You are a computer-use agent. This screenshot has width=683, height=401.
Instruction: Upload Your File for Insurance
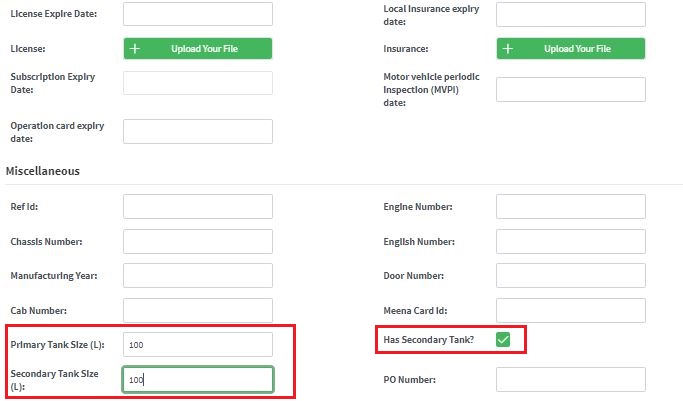pyautogui.click(x=571, y=48)
